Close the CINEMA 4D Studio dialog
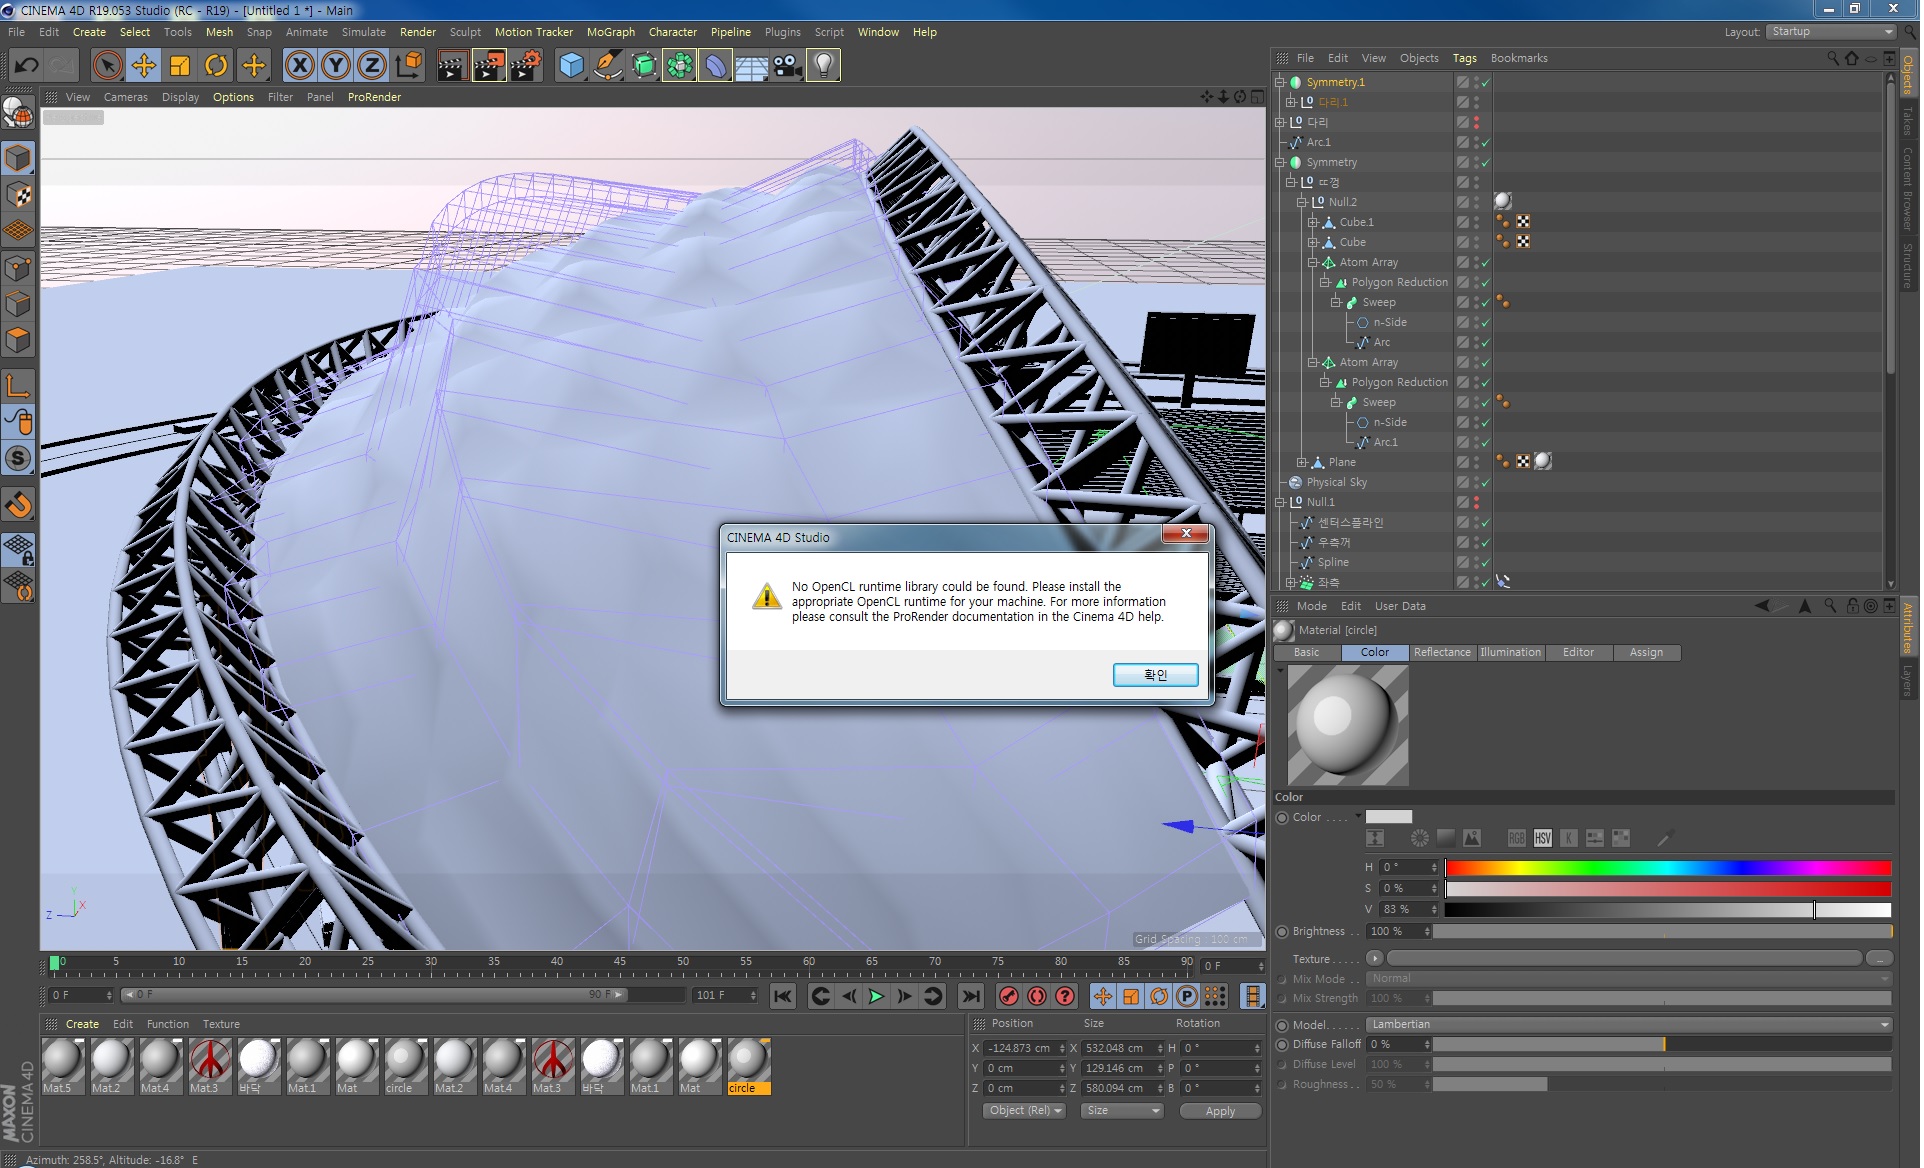Image resolution: width=1924 pixels, height=1168 pixels. point(1186,533)
